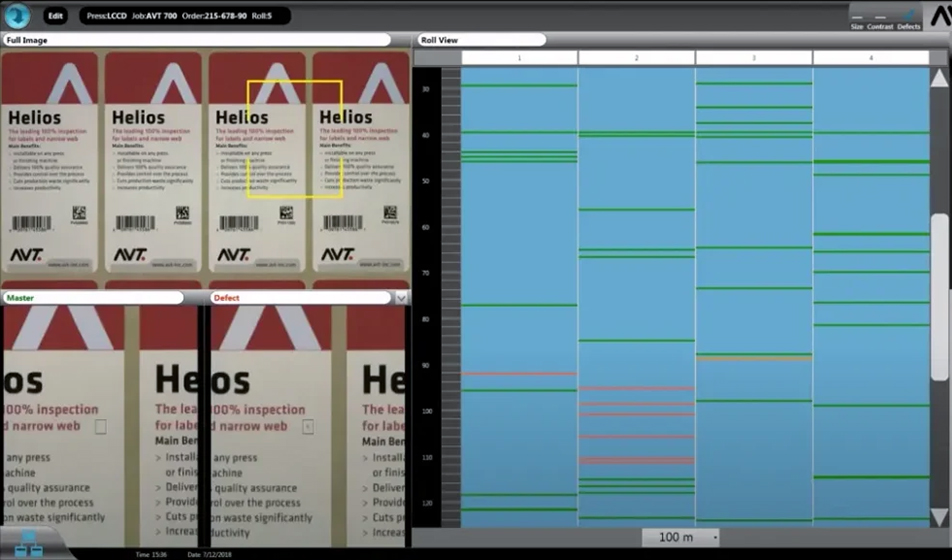Viewport: 952px width, 560px height.
Task: Select lane 3 column header
Action: (x=753, y=58)
